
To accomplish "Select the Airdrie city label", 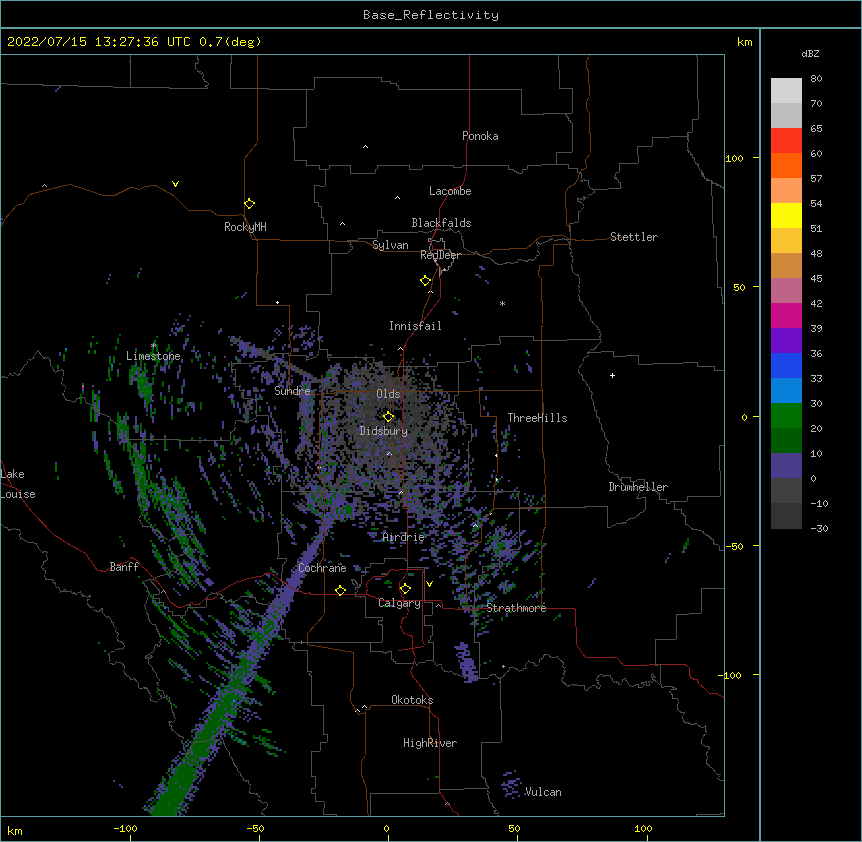I will 404,537.
